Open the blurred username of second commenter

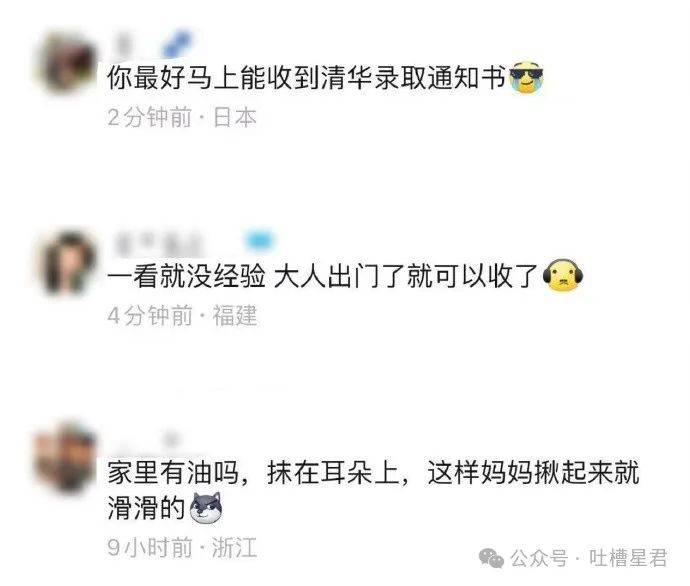tap(159, 242)
